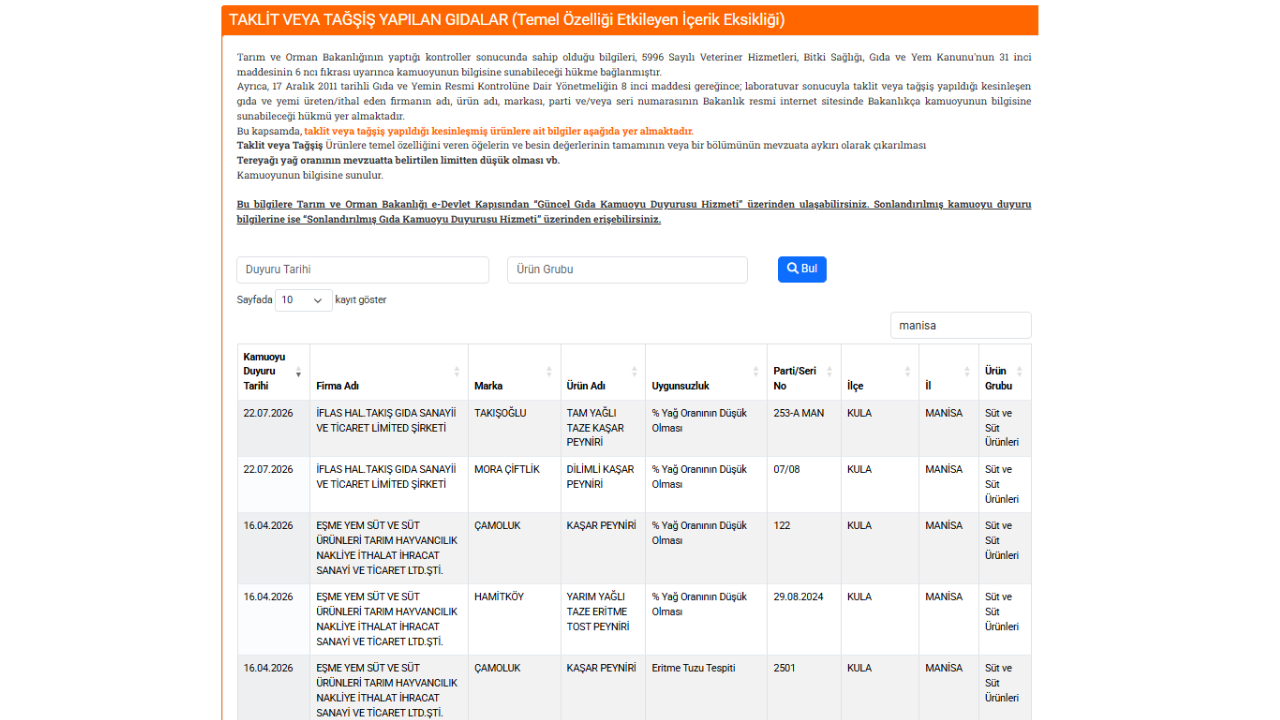Click the orange heading TAKLİT VEYA TAĞŞİŞ YAPILAN GIDALAR

[x=506, y=20]
